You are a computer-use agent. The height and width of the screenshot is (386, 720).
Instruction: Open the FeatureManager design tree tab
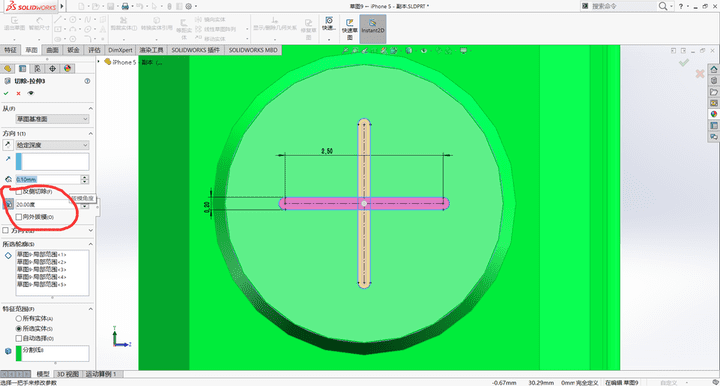point(7,68)
